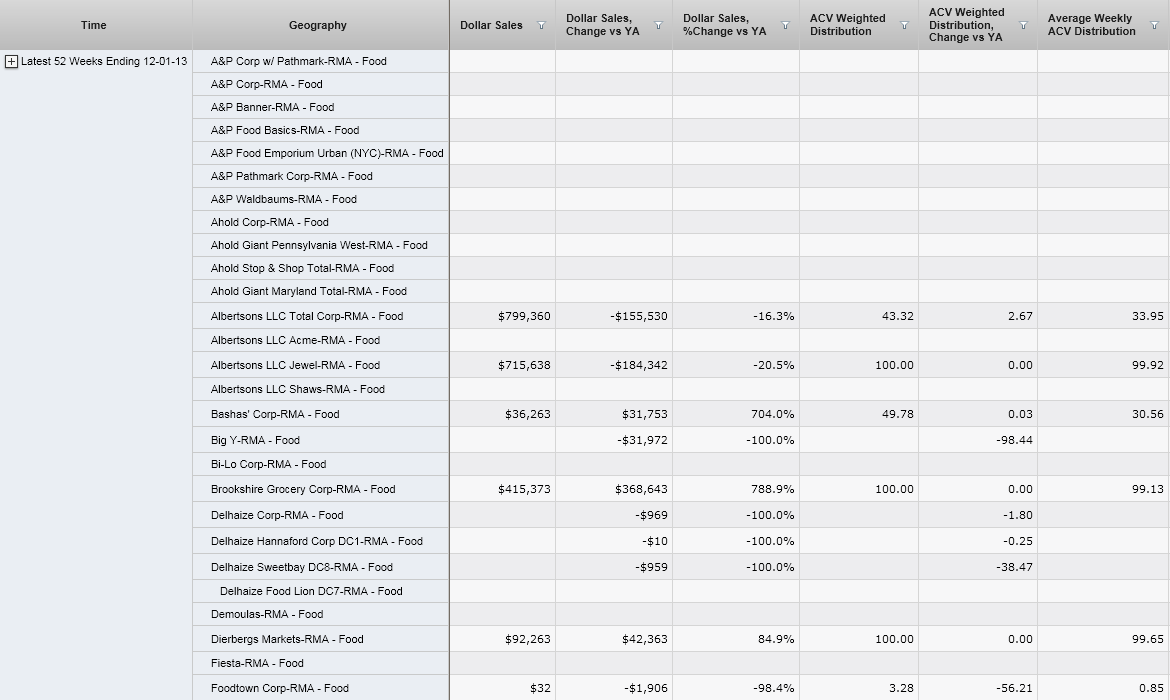Select Brookshire Grocery Corp-RMA - Food row

pyautogui.click(x=303, y=489)
